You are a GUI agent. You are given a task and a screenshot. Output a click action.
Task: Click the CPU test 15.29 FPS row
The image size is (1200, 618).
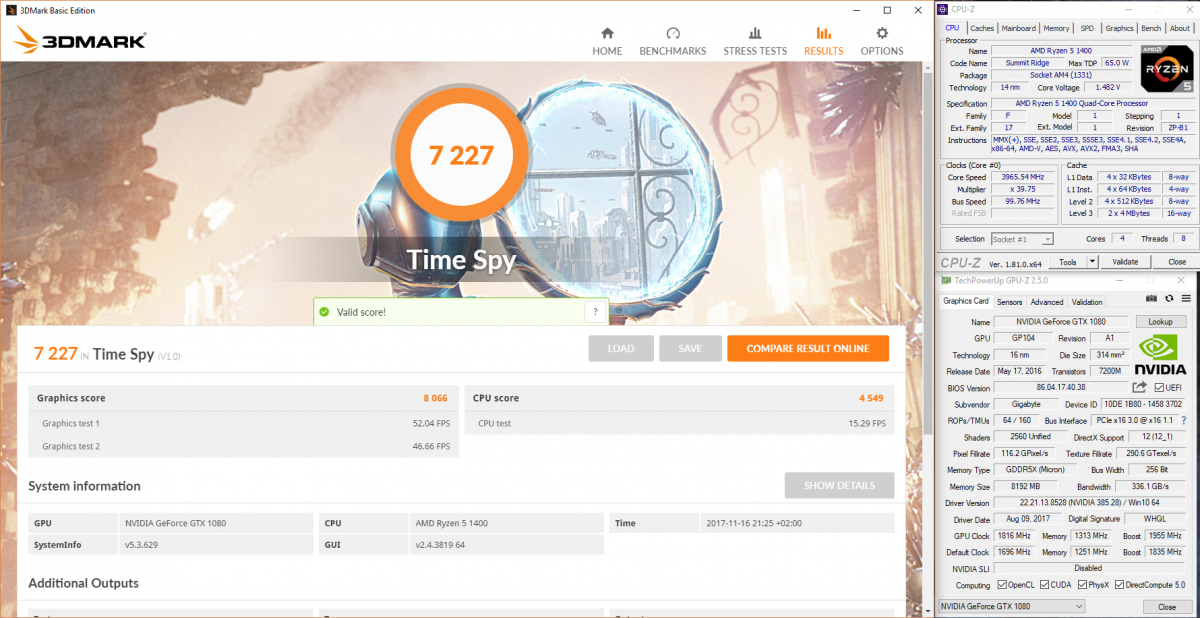[x=679, y=423]
